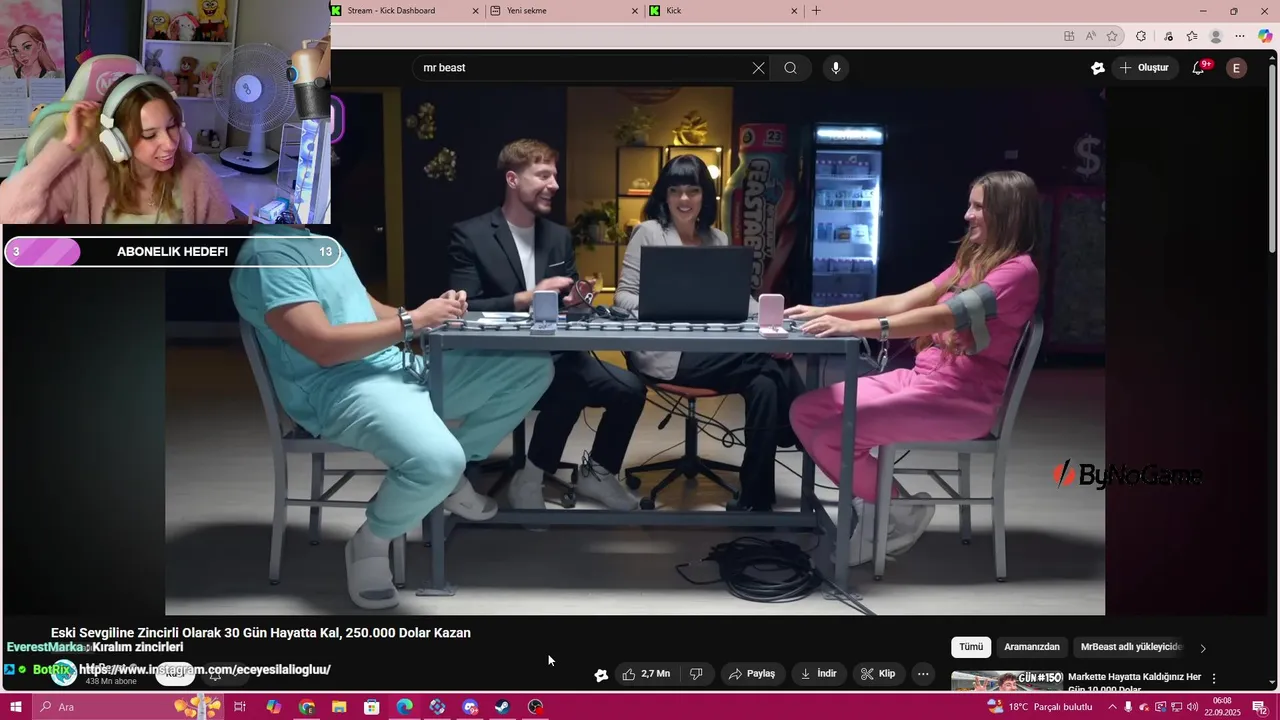Open a new browser tab
Image resolution: width=1280 pixels, height=720 pixels.
tap(816, 11)
